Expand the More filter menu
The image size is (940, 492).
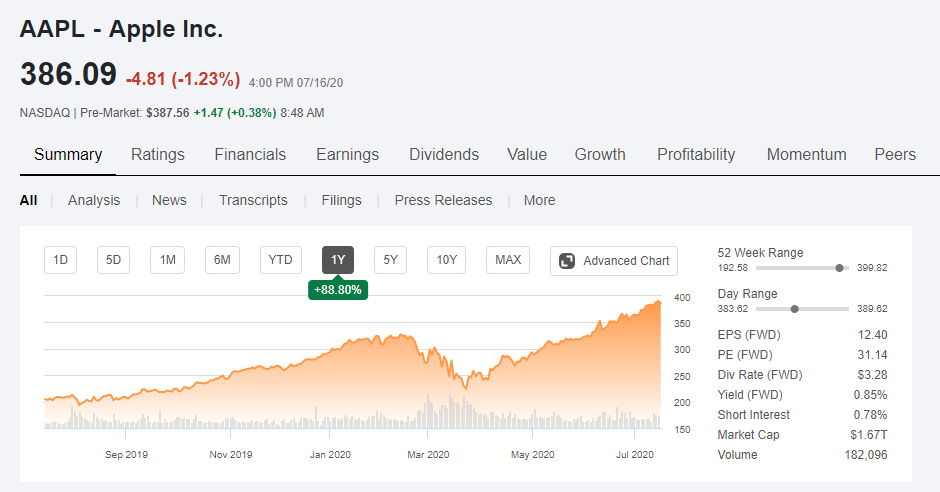(x=539, y=200)
